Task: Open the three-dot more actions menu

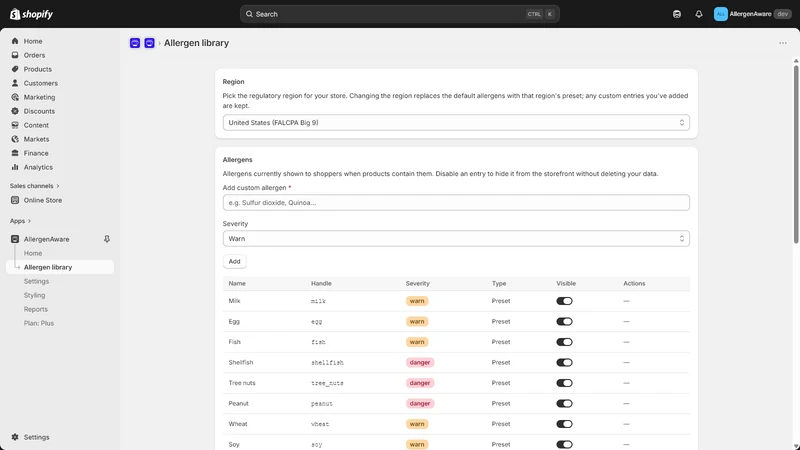Action: tap(783, 43)
